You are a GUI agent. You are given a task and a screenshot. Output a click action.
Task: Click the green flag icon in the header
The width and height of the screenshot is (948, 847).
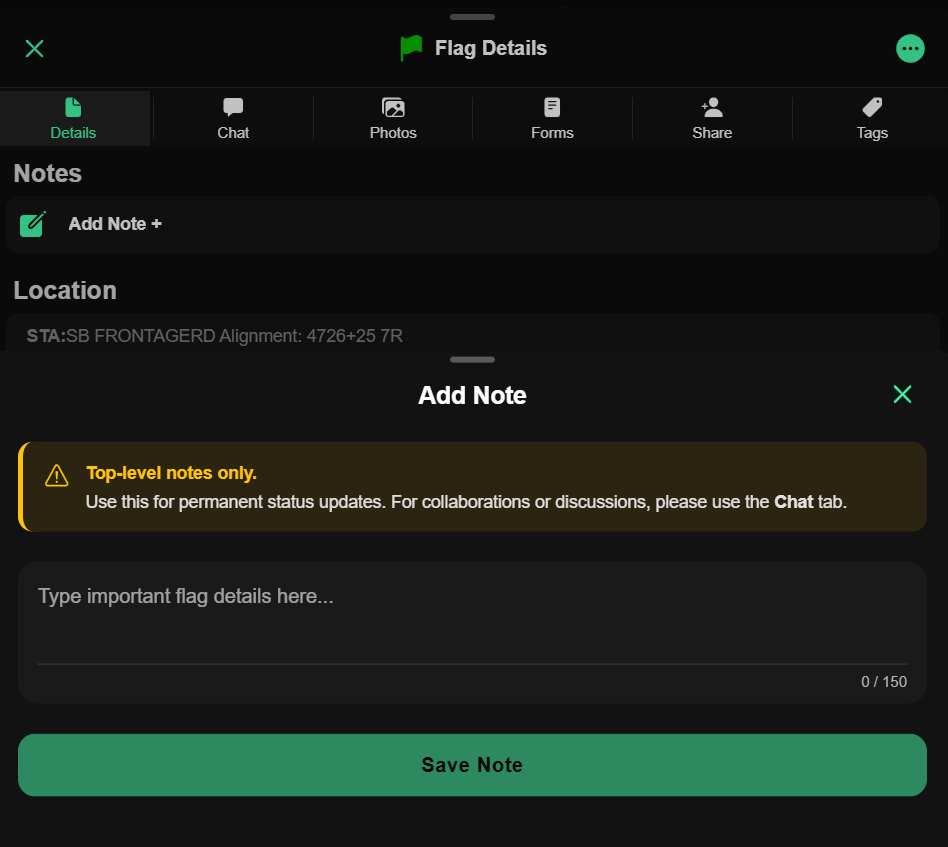[x=411, y=48]
